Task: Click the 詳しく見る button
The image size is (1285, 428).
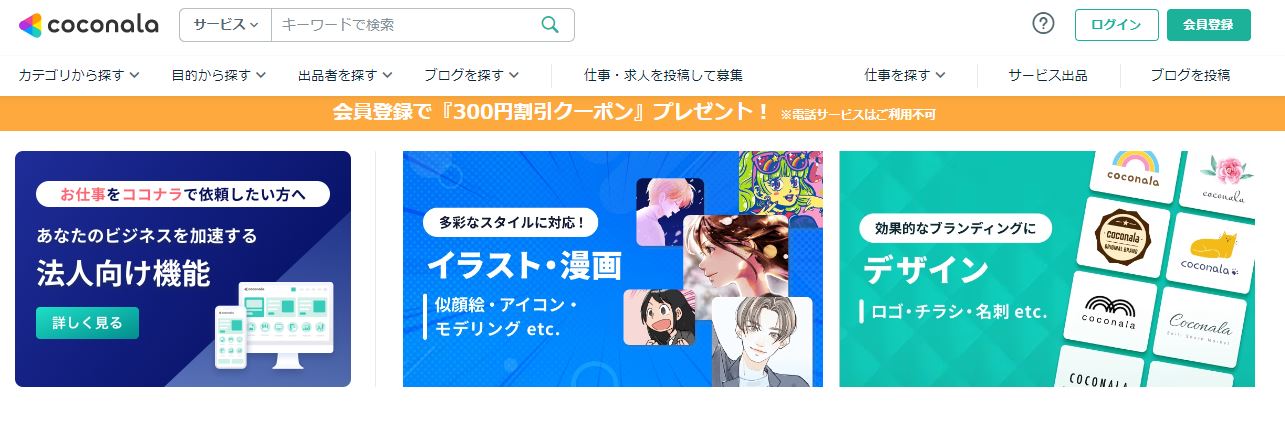Action: point(87,323)
